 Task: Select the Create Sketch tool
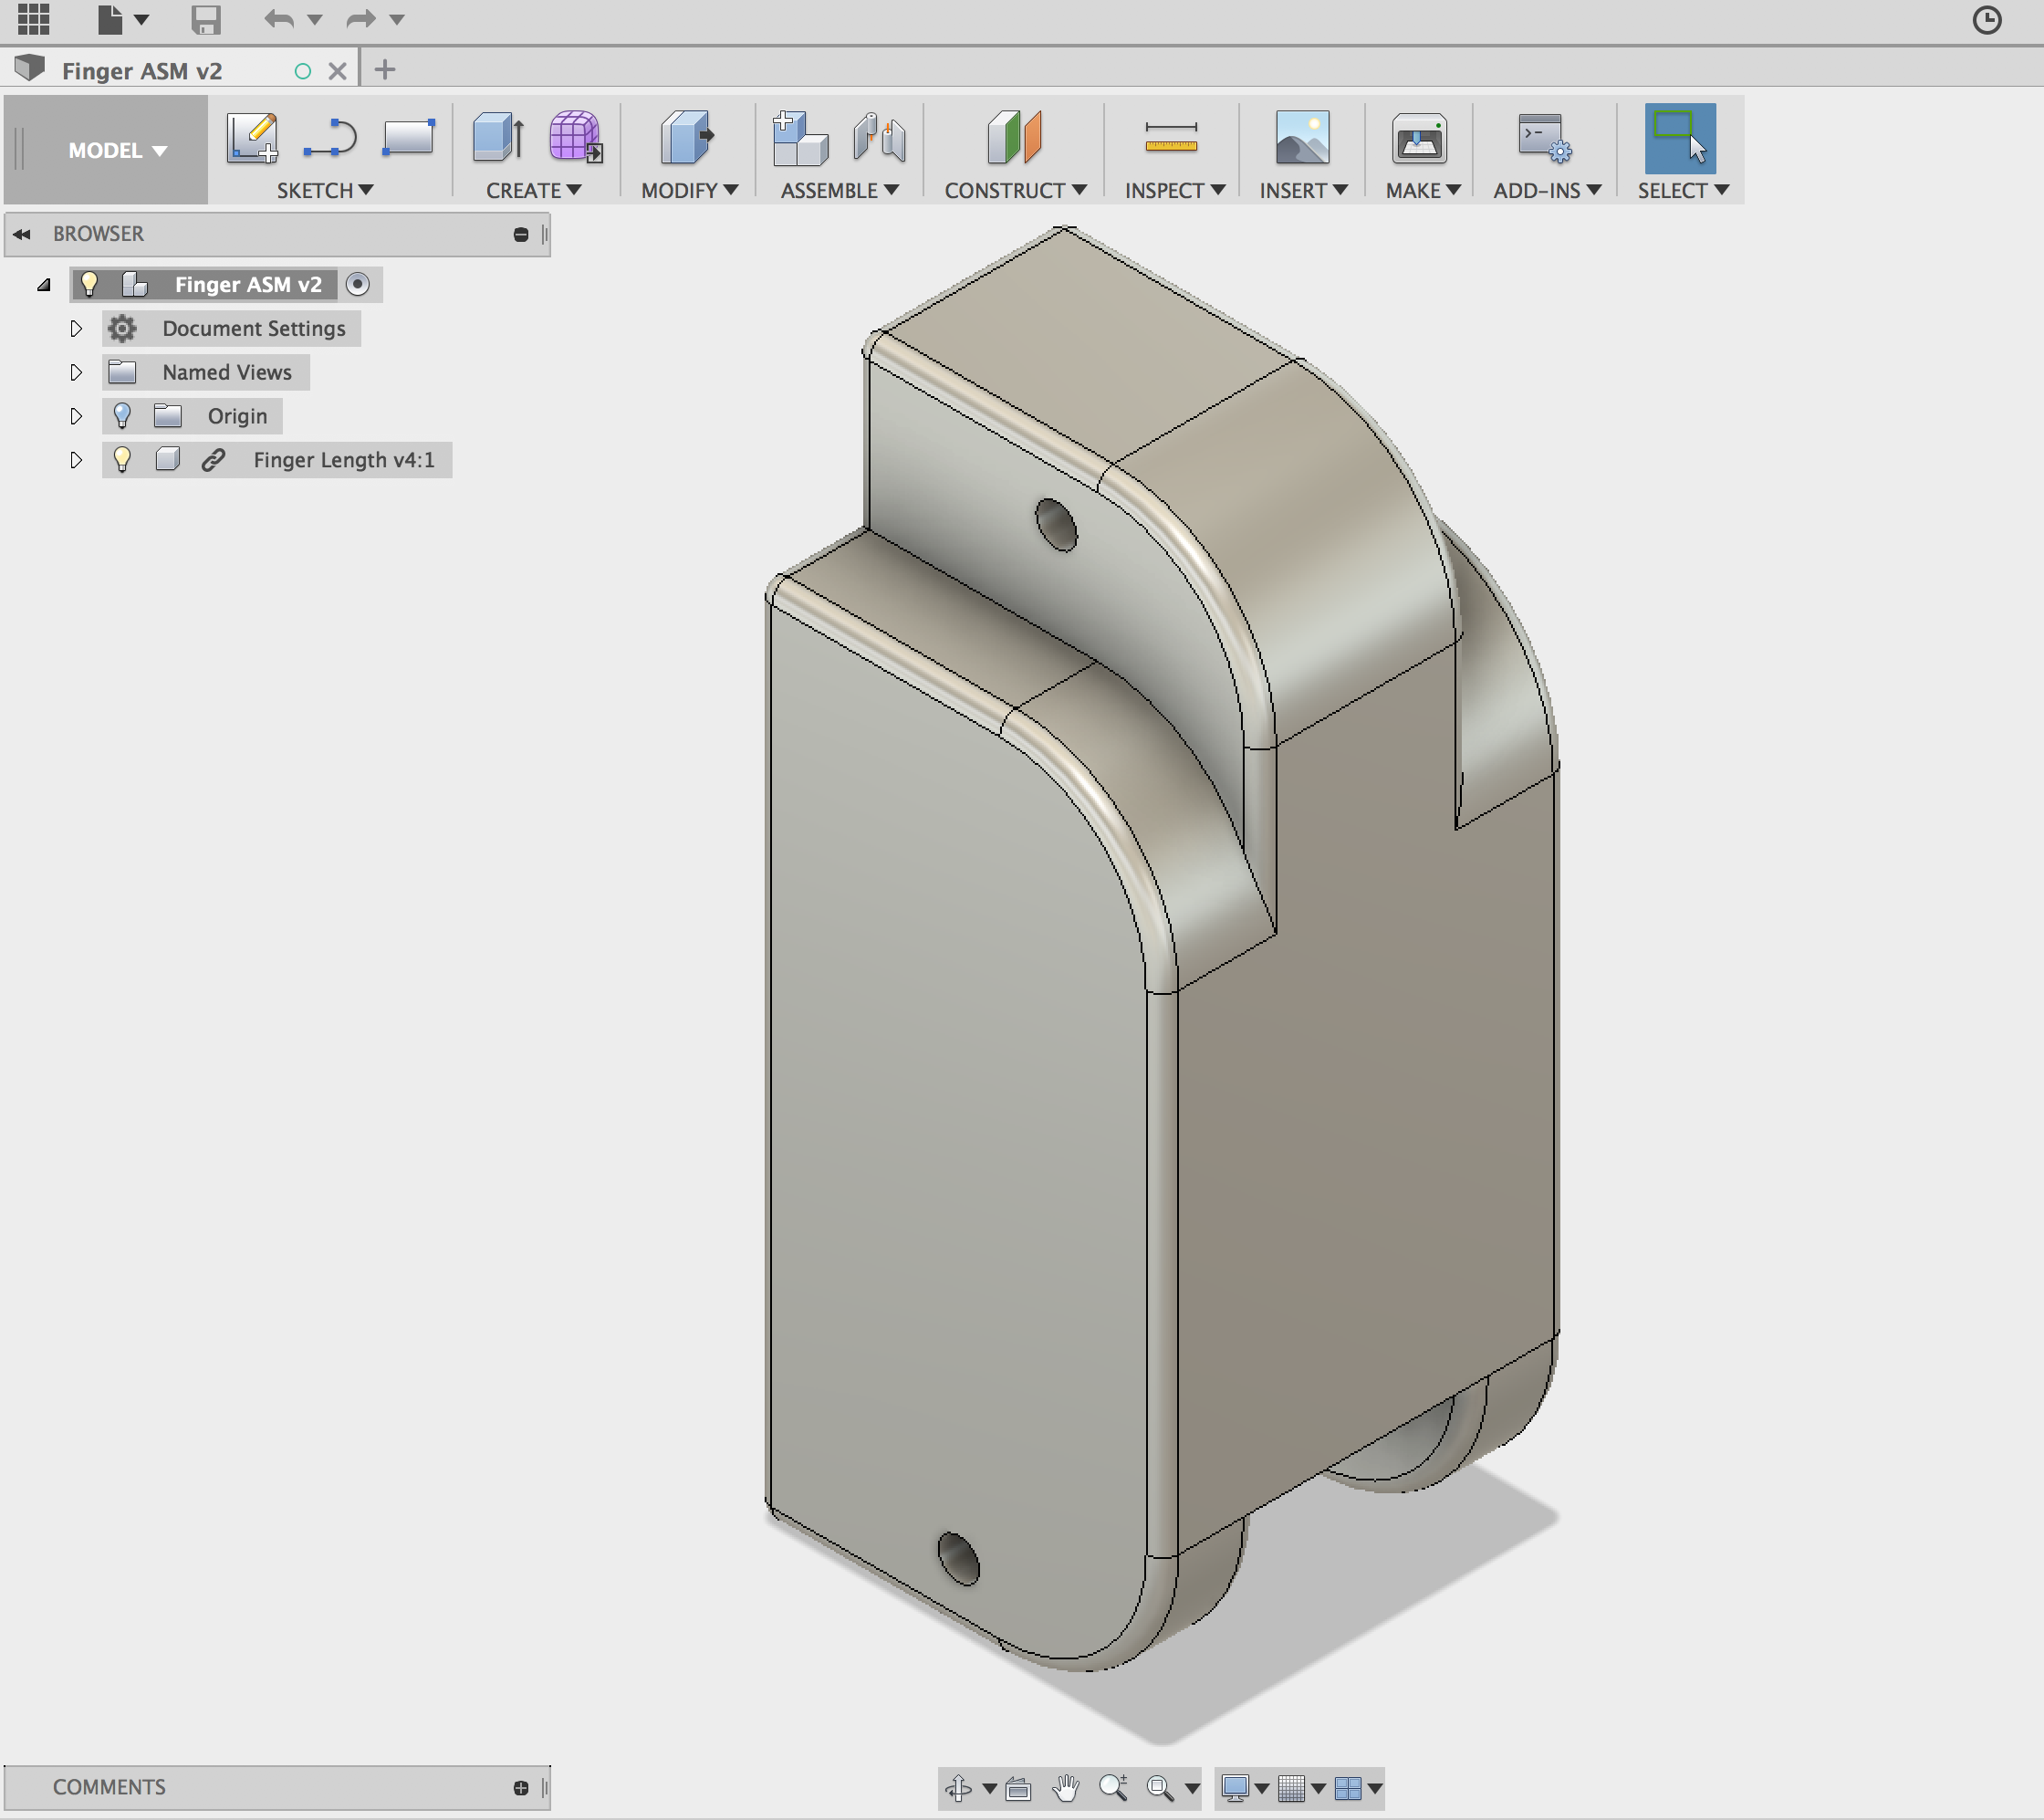(x=252, y=137)
